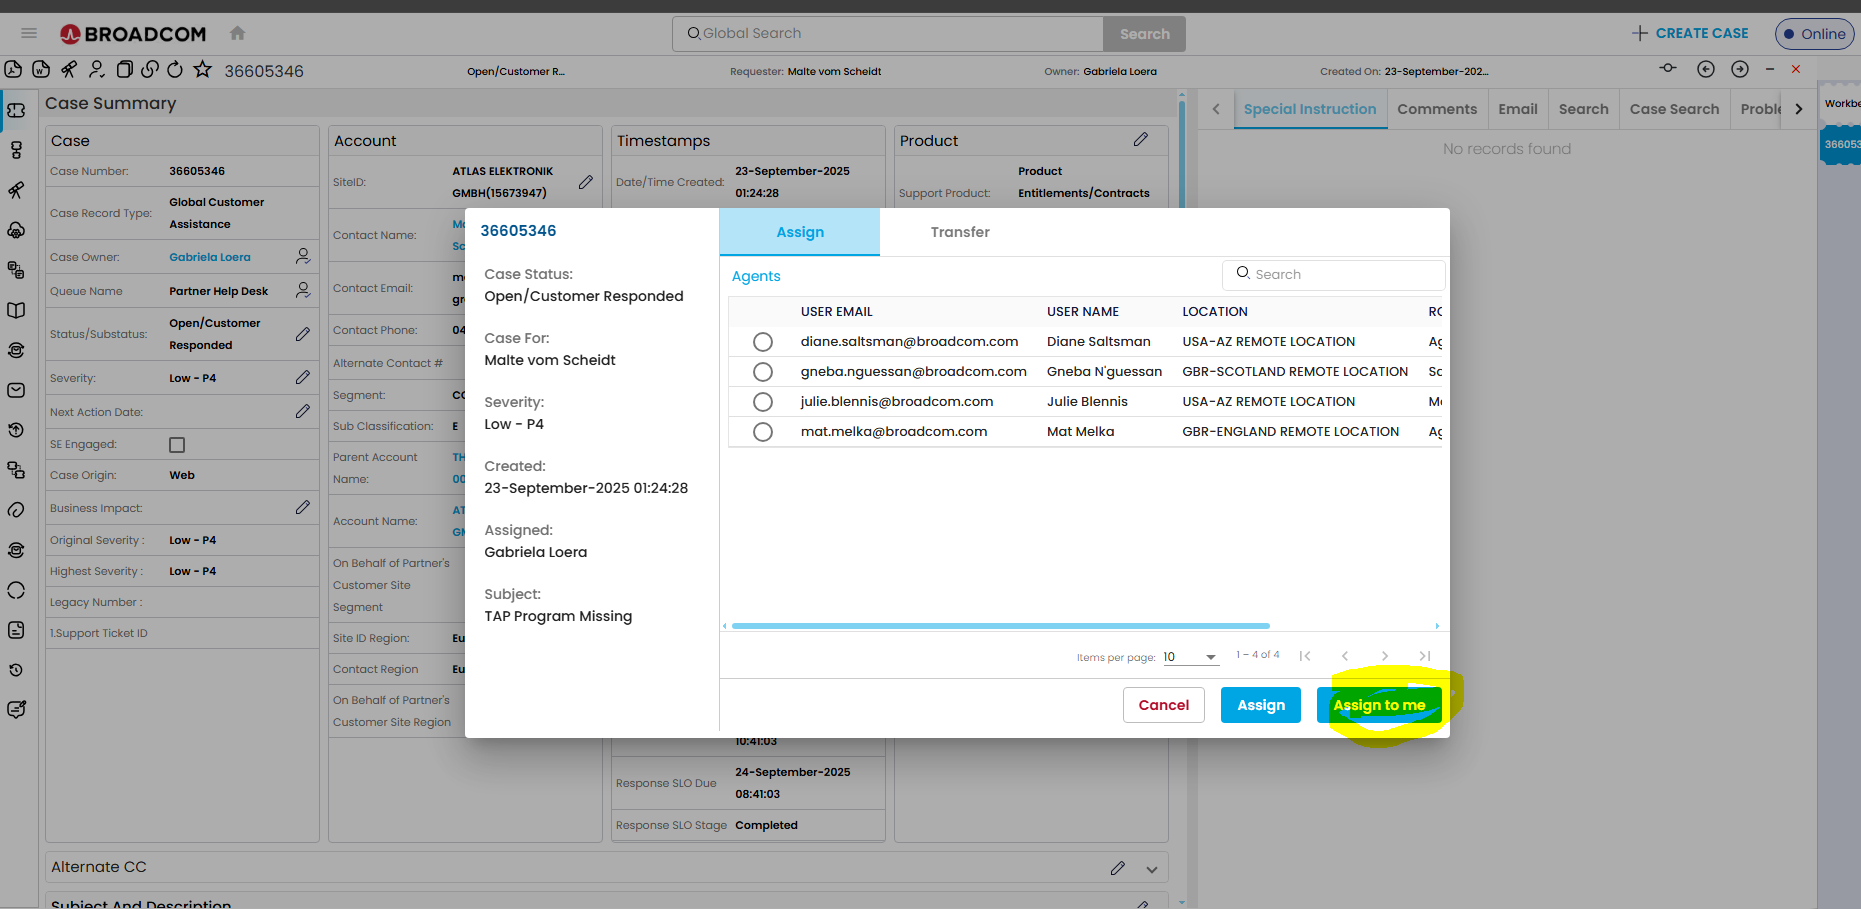Export case as PDF icon
The image size is (1861, 909).
13,69
